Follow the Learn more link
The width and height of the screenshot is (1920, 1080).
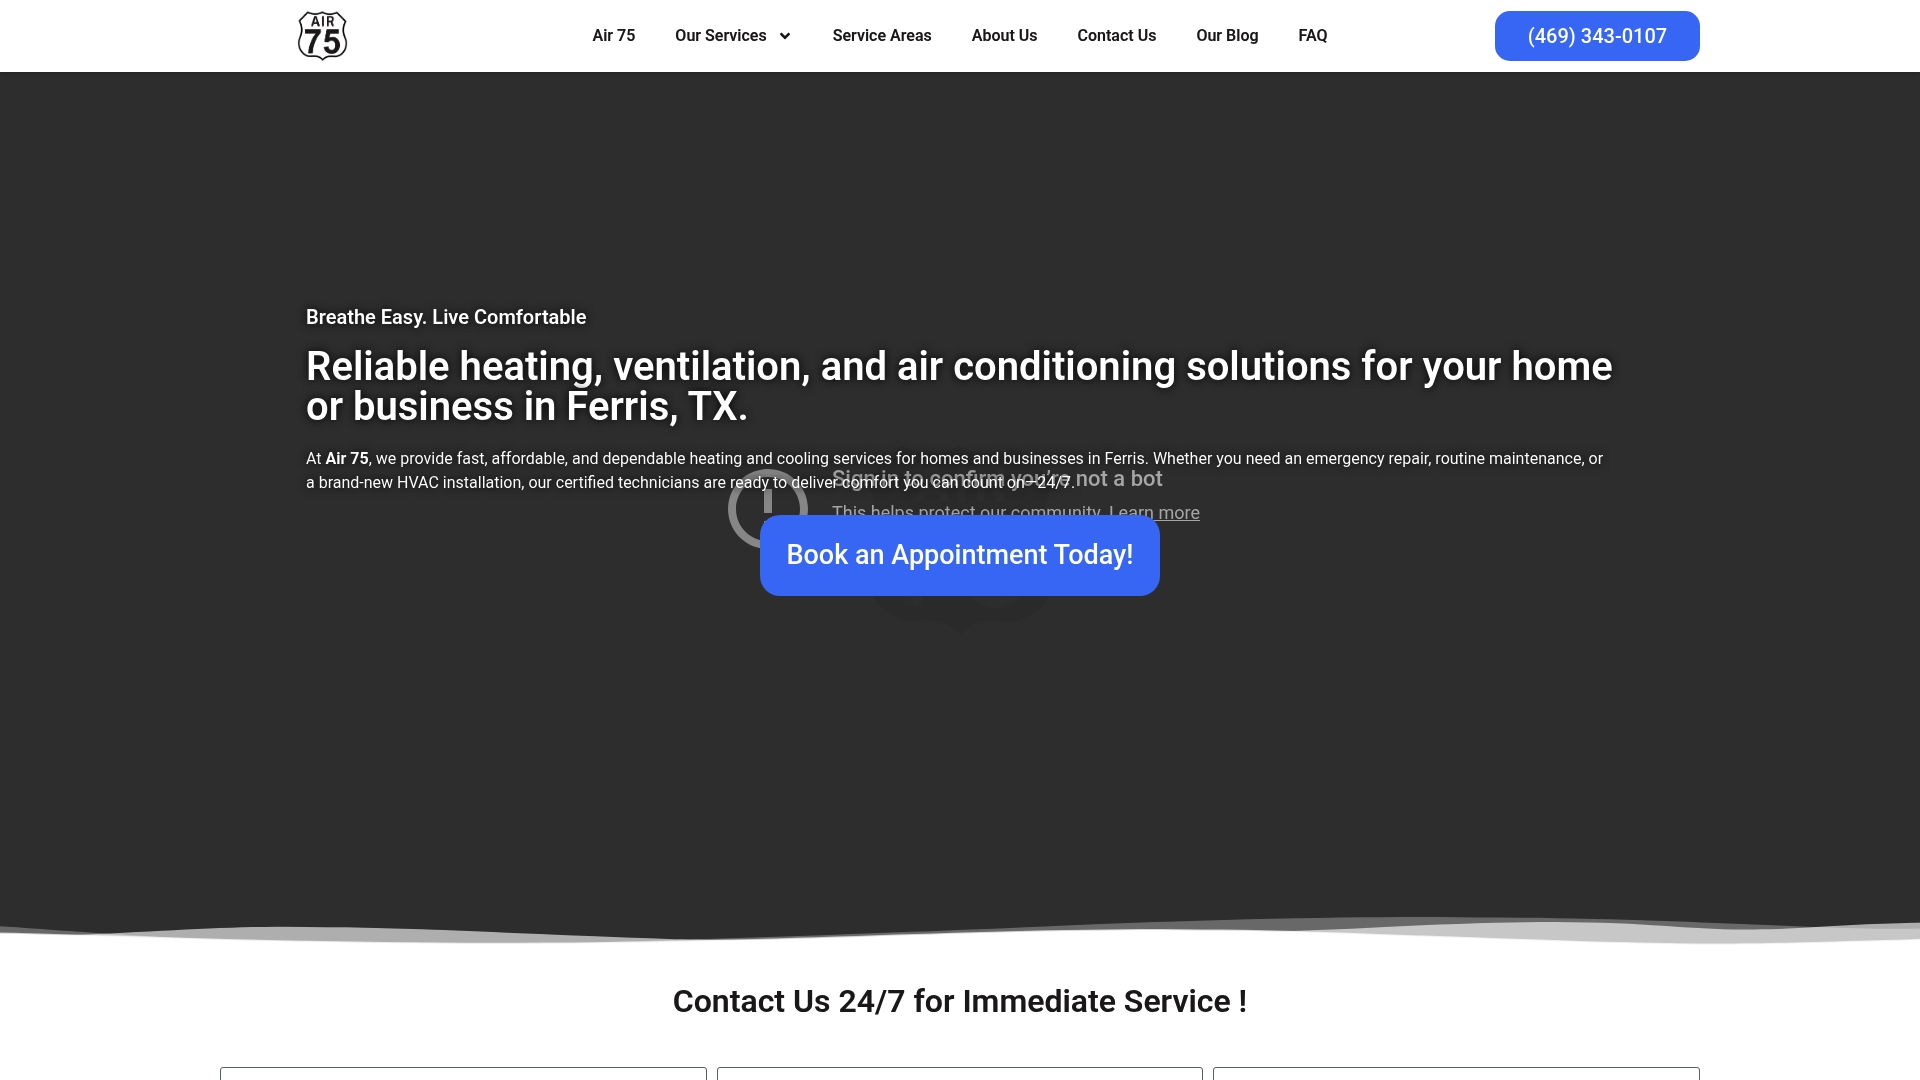pyautogui.click(x=1154, y=513)
